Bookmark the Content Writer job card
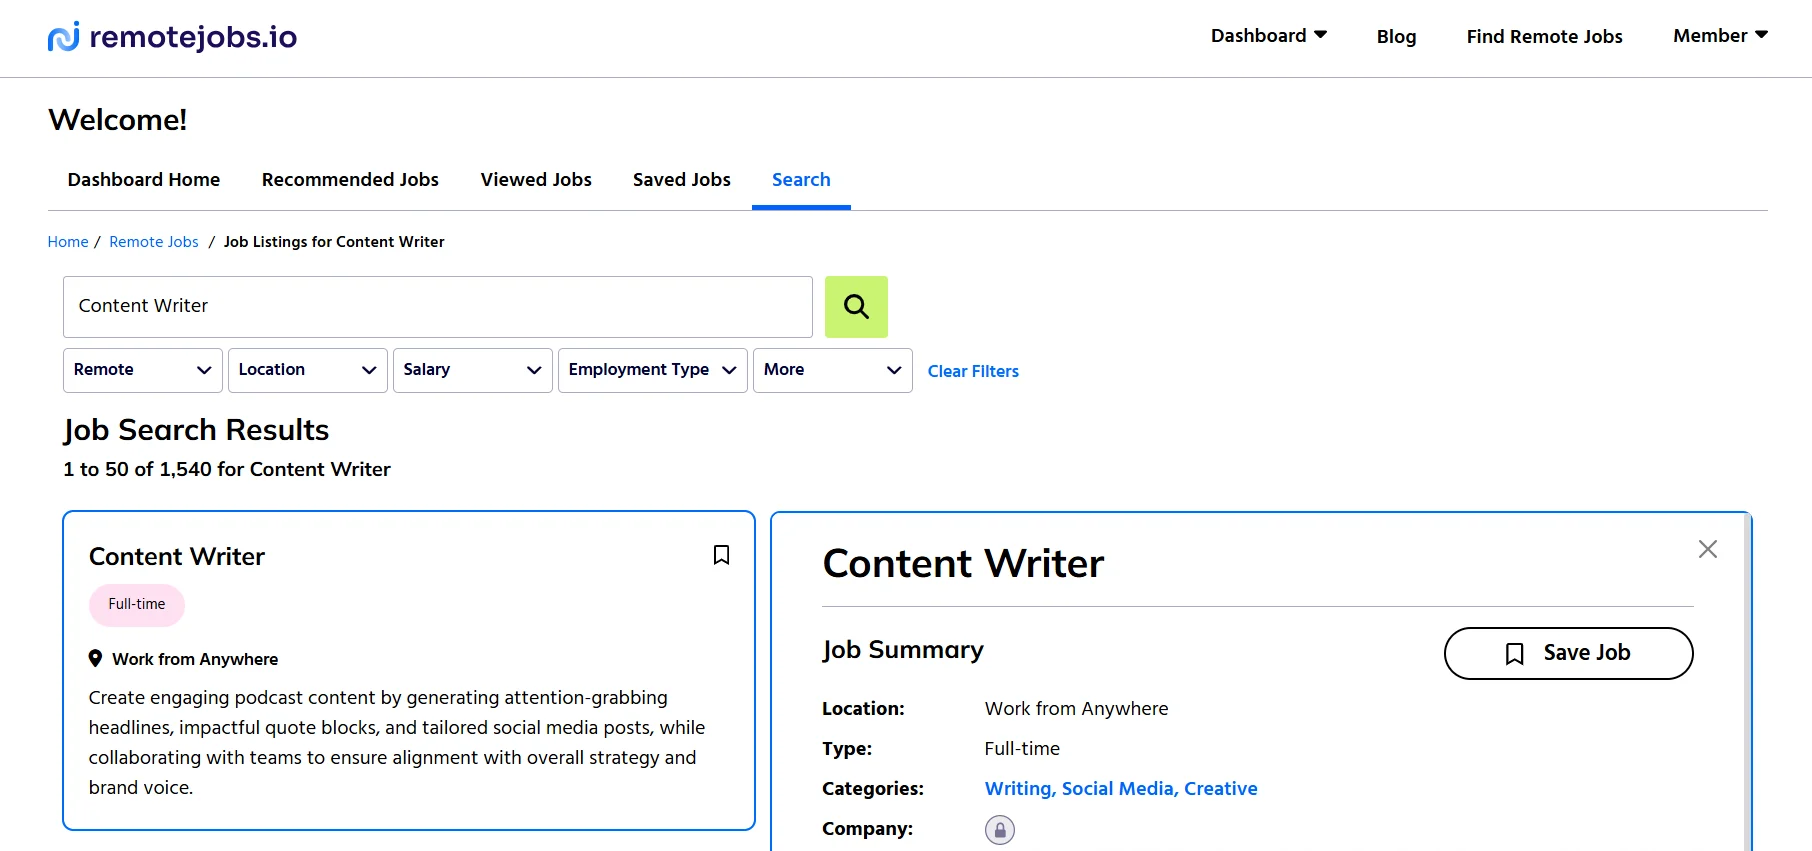 tap(721, 555)
